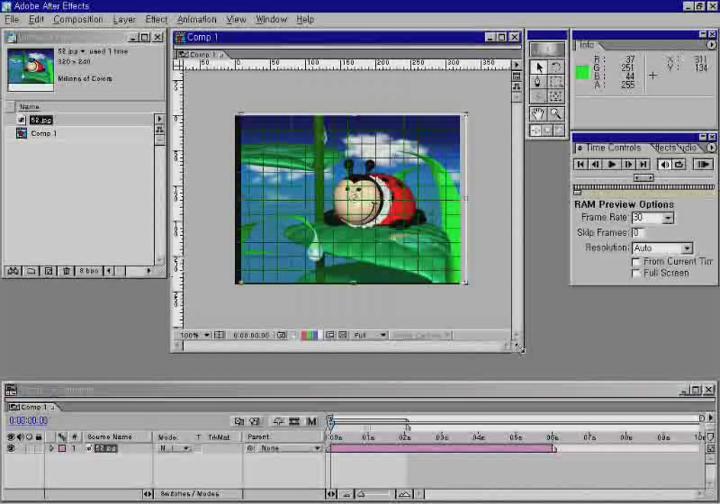Select the Pan Behind tool
Viewport: 720px width, 504px height.
point(556,96)
